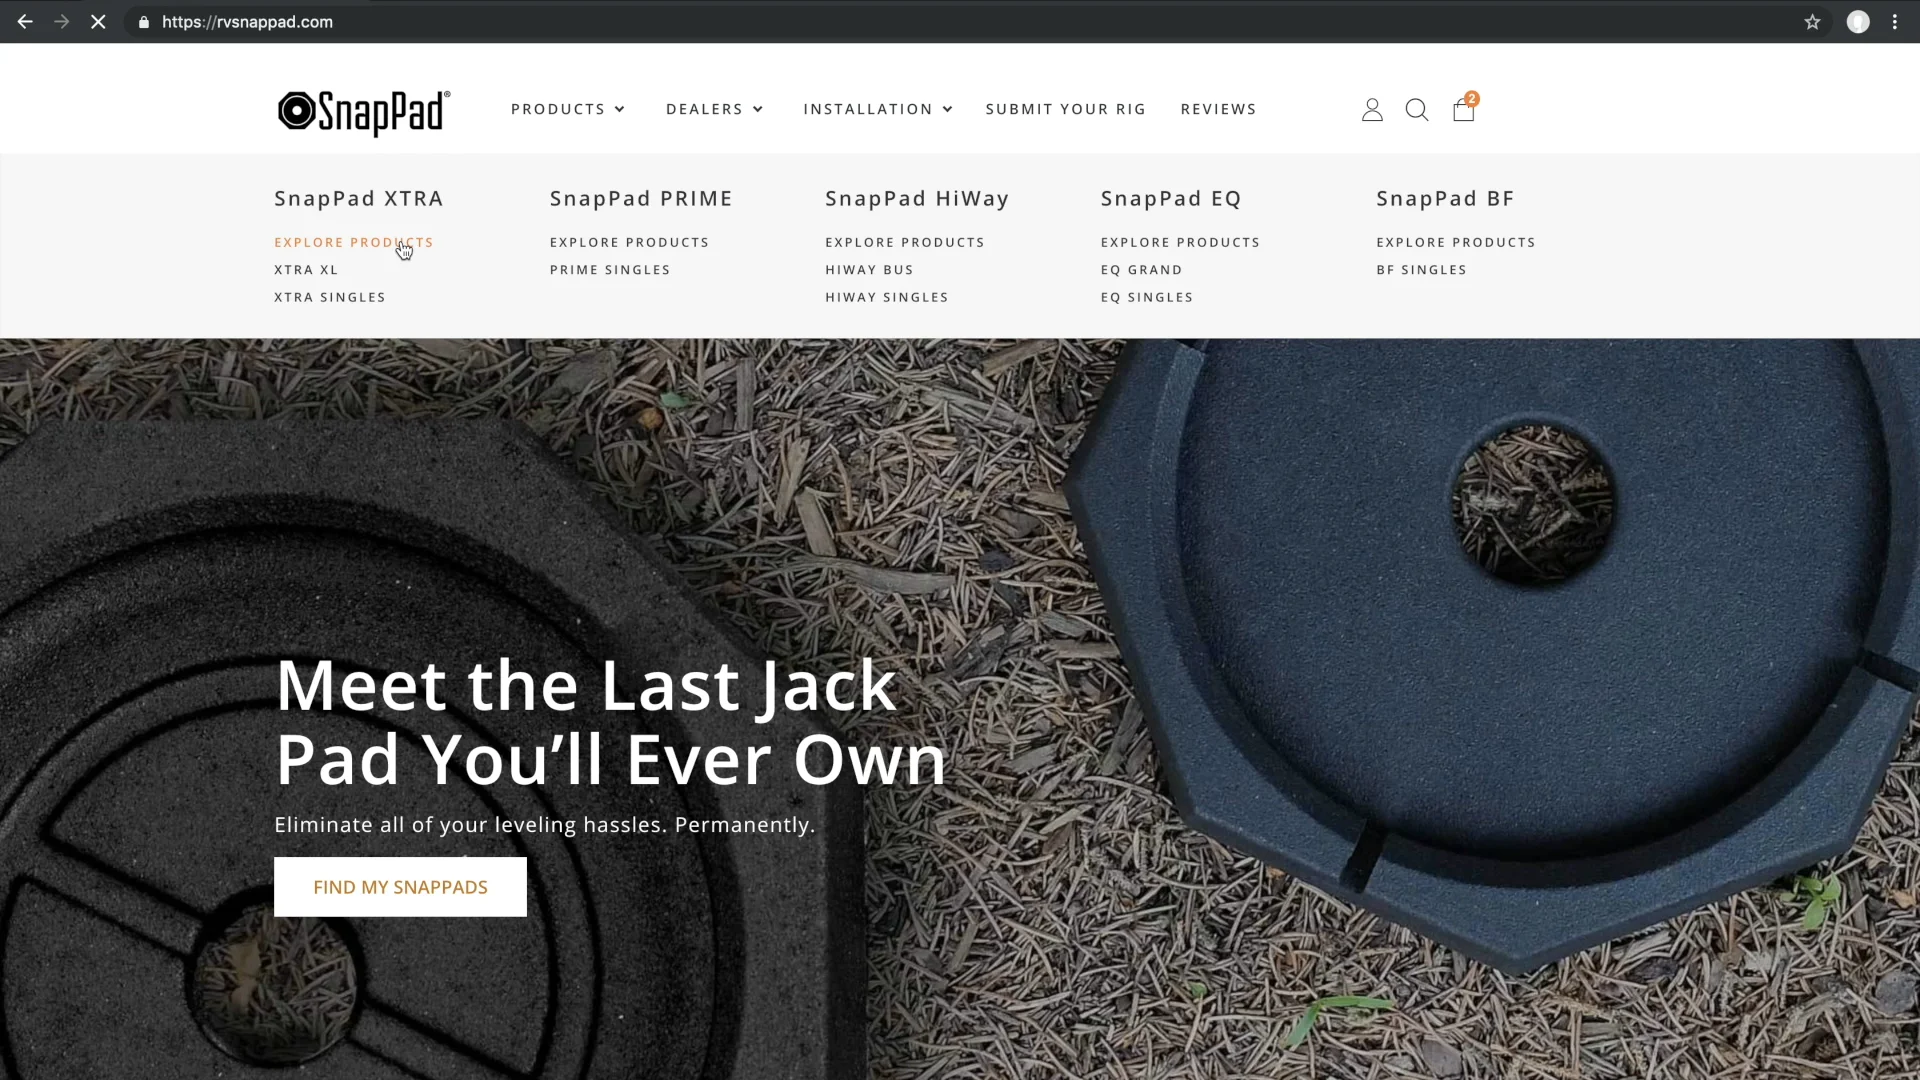This screenshot has width=1920, height=1080.
Task: Stop page loading with X button
Action: (98, 22)
